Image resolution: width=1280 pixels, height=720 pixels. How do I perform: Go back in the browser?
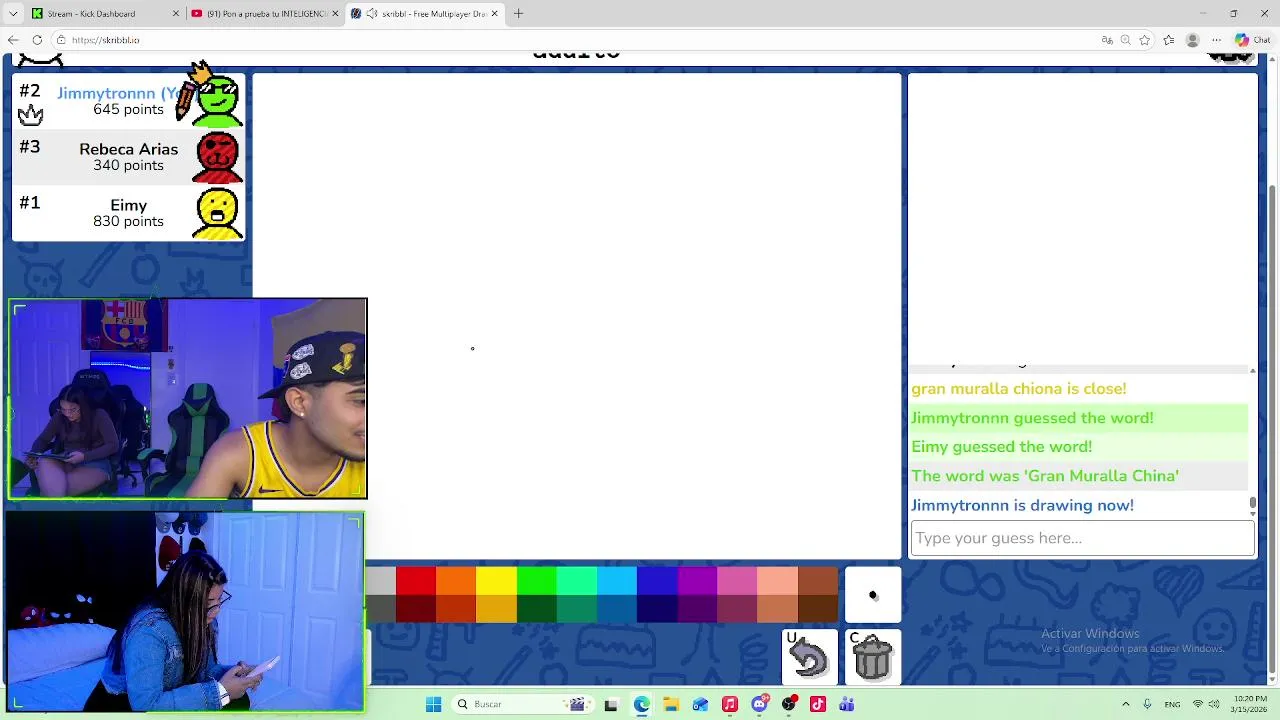pyautogui.click(x=13, y=40)
